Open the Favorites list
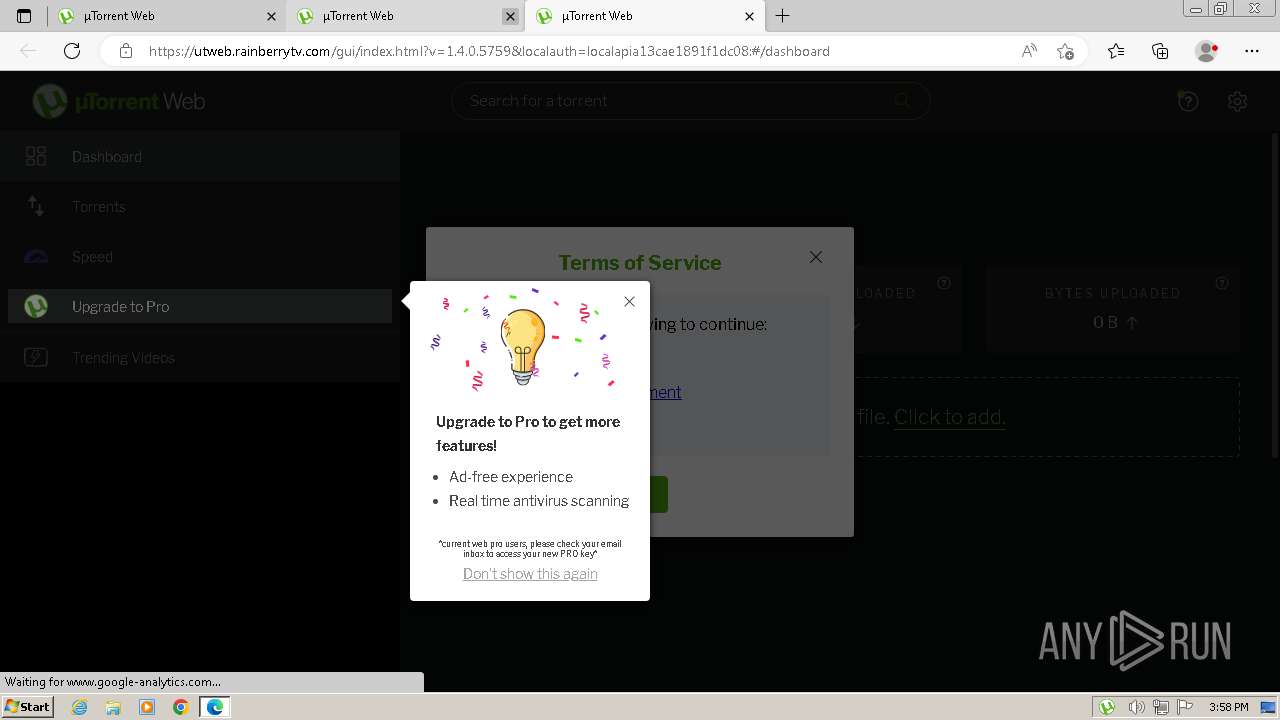 pos(1116,51)
